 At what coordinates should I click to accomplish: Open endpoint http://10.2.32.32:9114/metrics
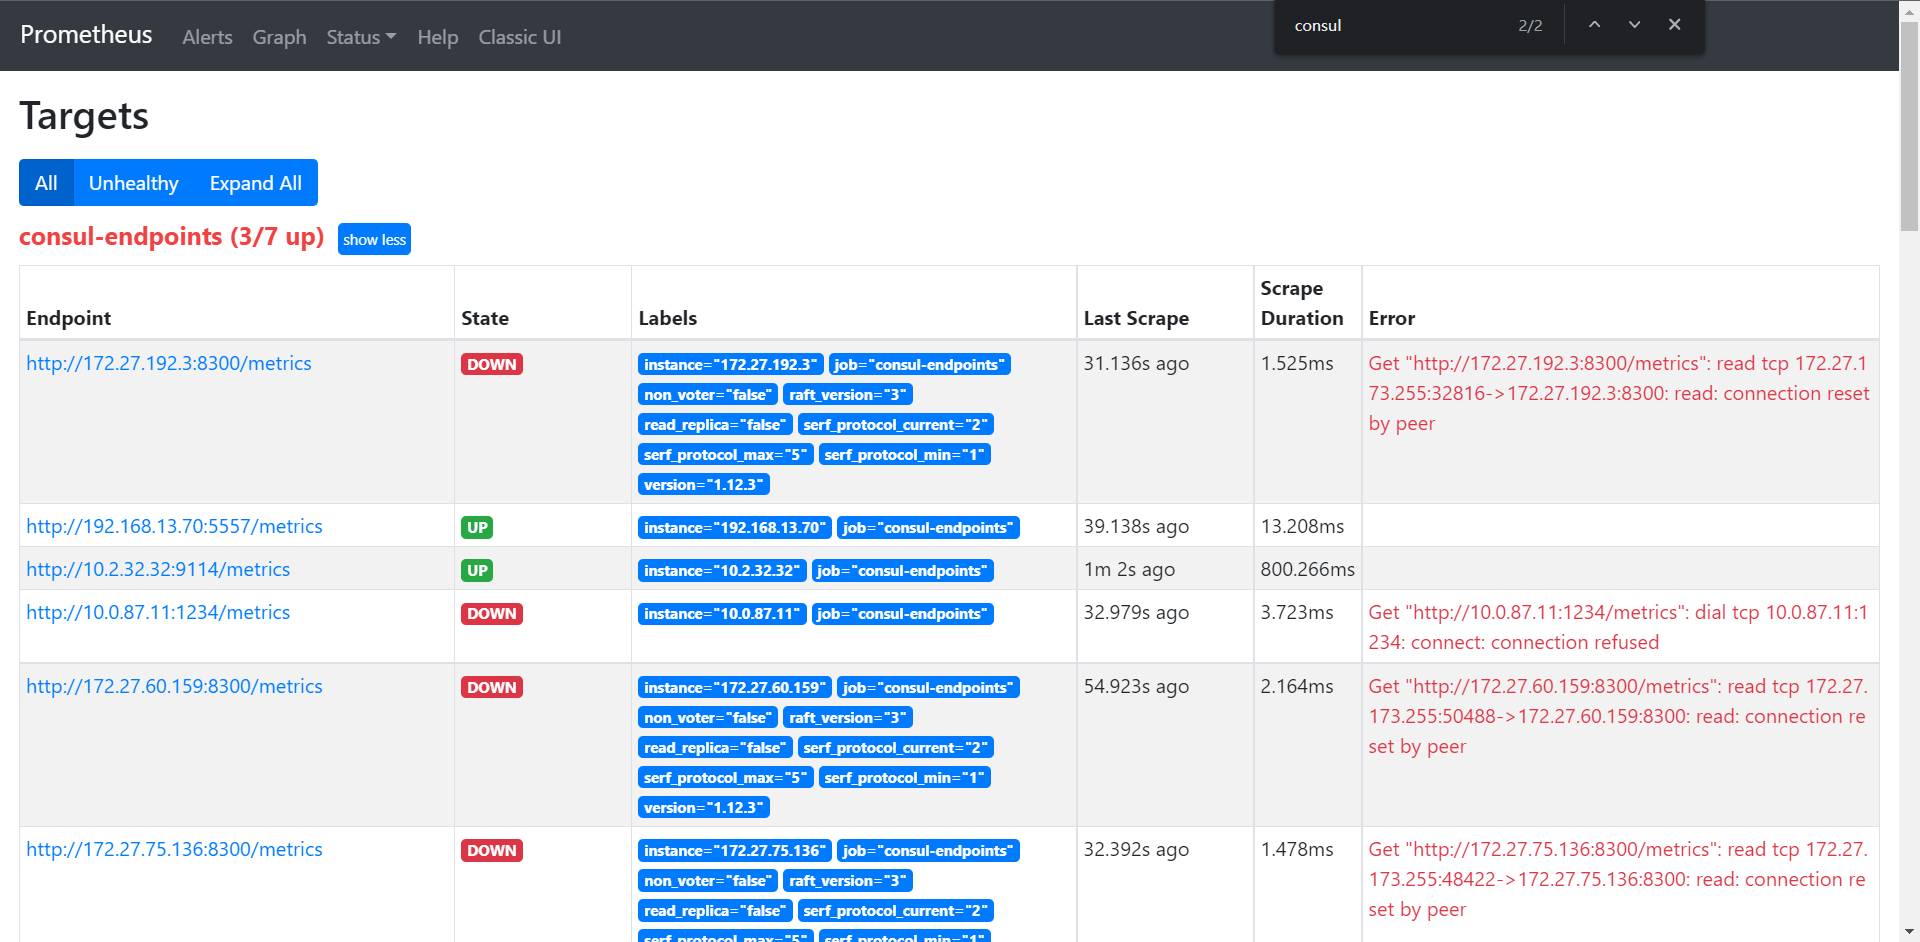[x=158, y=569]
